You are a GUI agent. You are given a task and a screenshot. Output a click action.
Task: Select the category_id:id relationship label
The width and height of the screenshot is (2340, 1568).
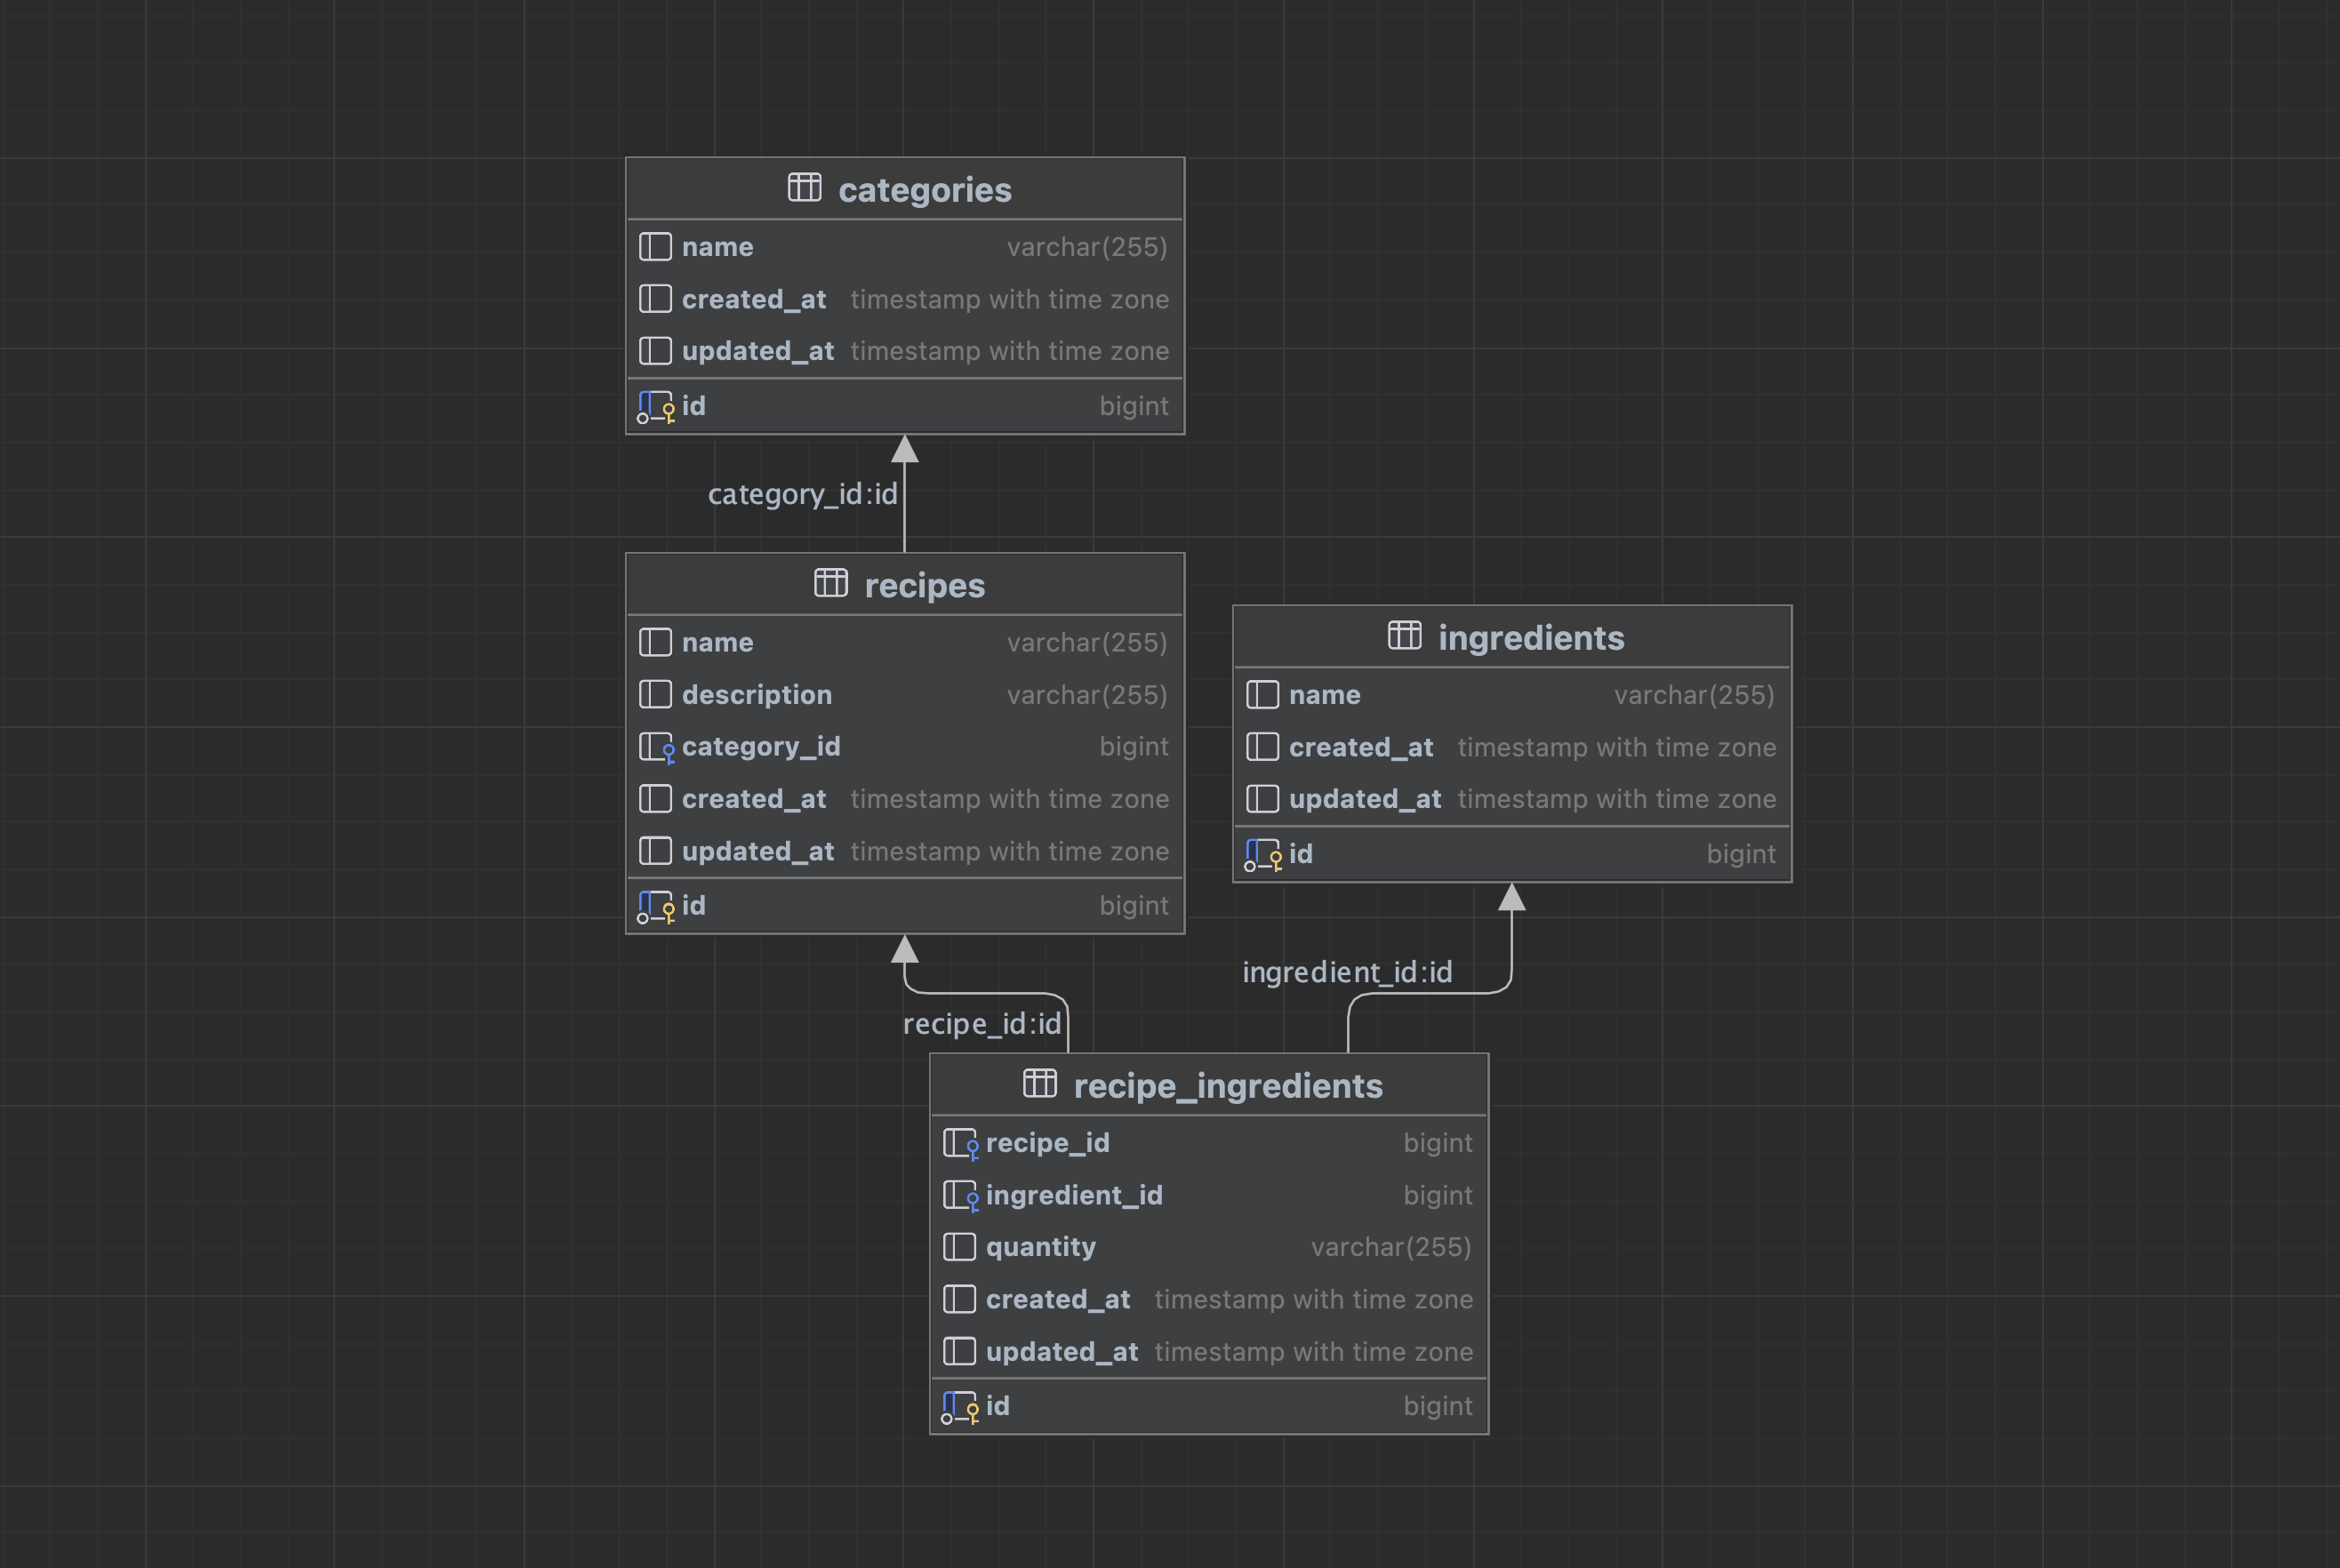click(802, 494)
